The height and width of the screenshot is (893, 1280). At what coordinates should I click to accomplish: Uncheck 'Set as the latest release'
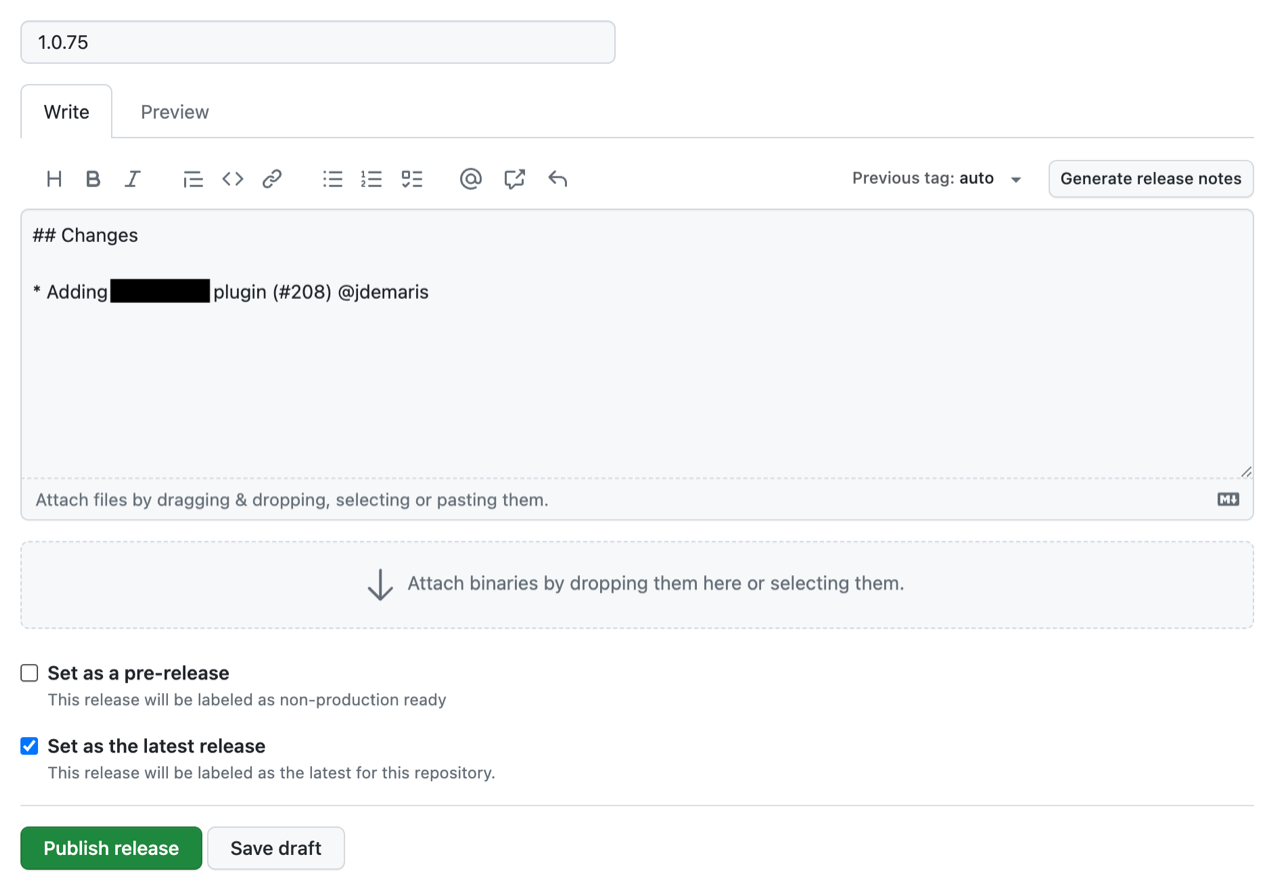click(x=28, y=745)
